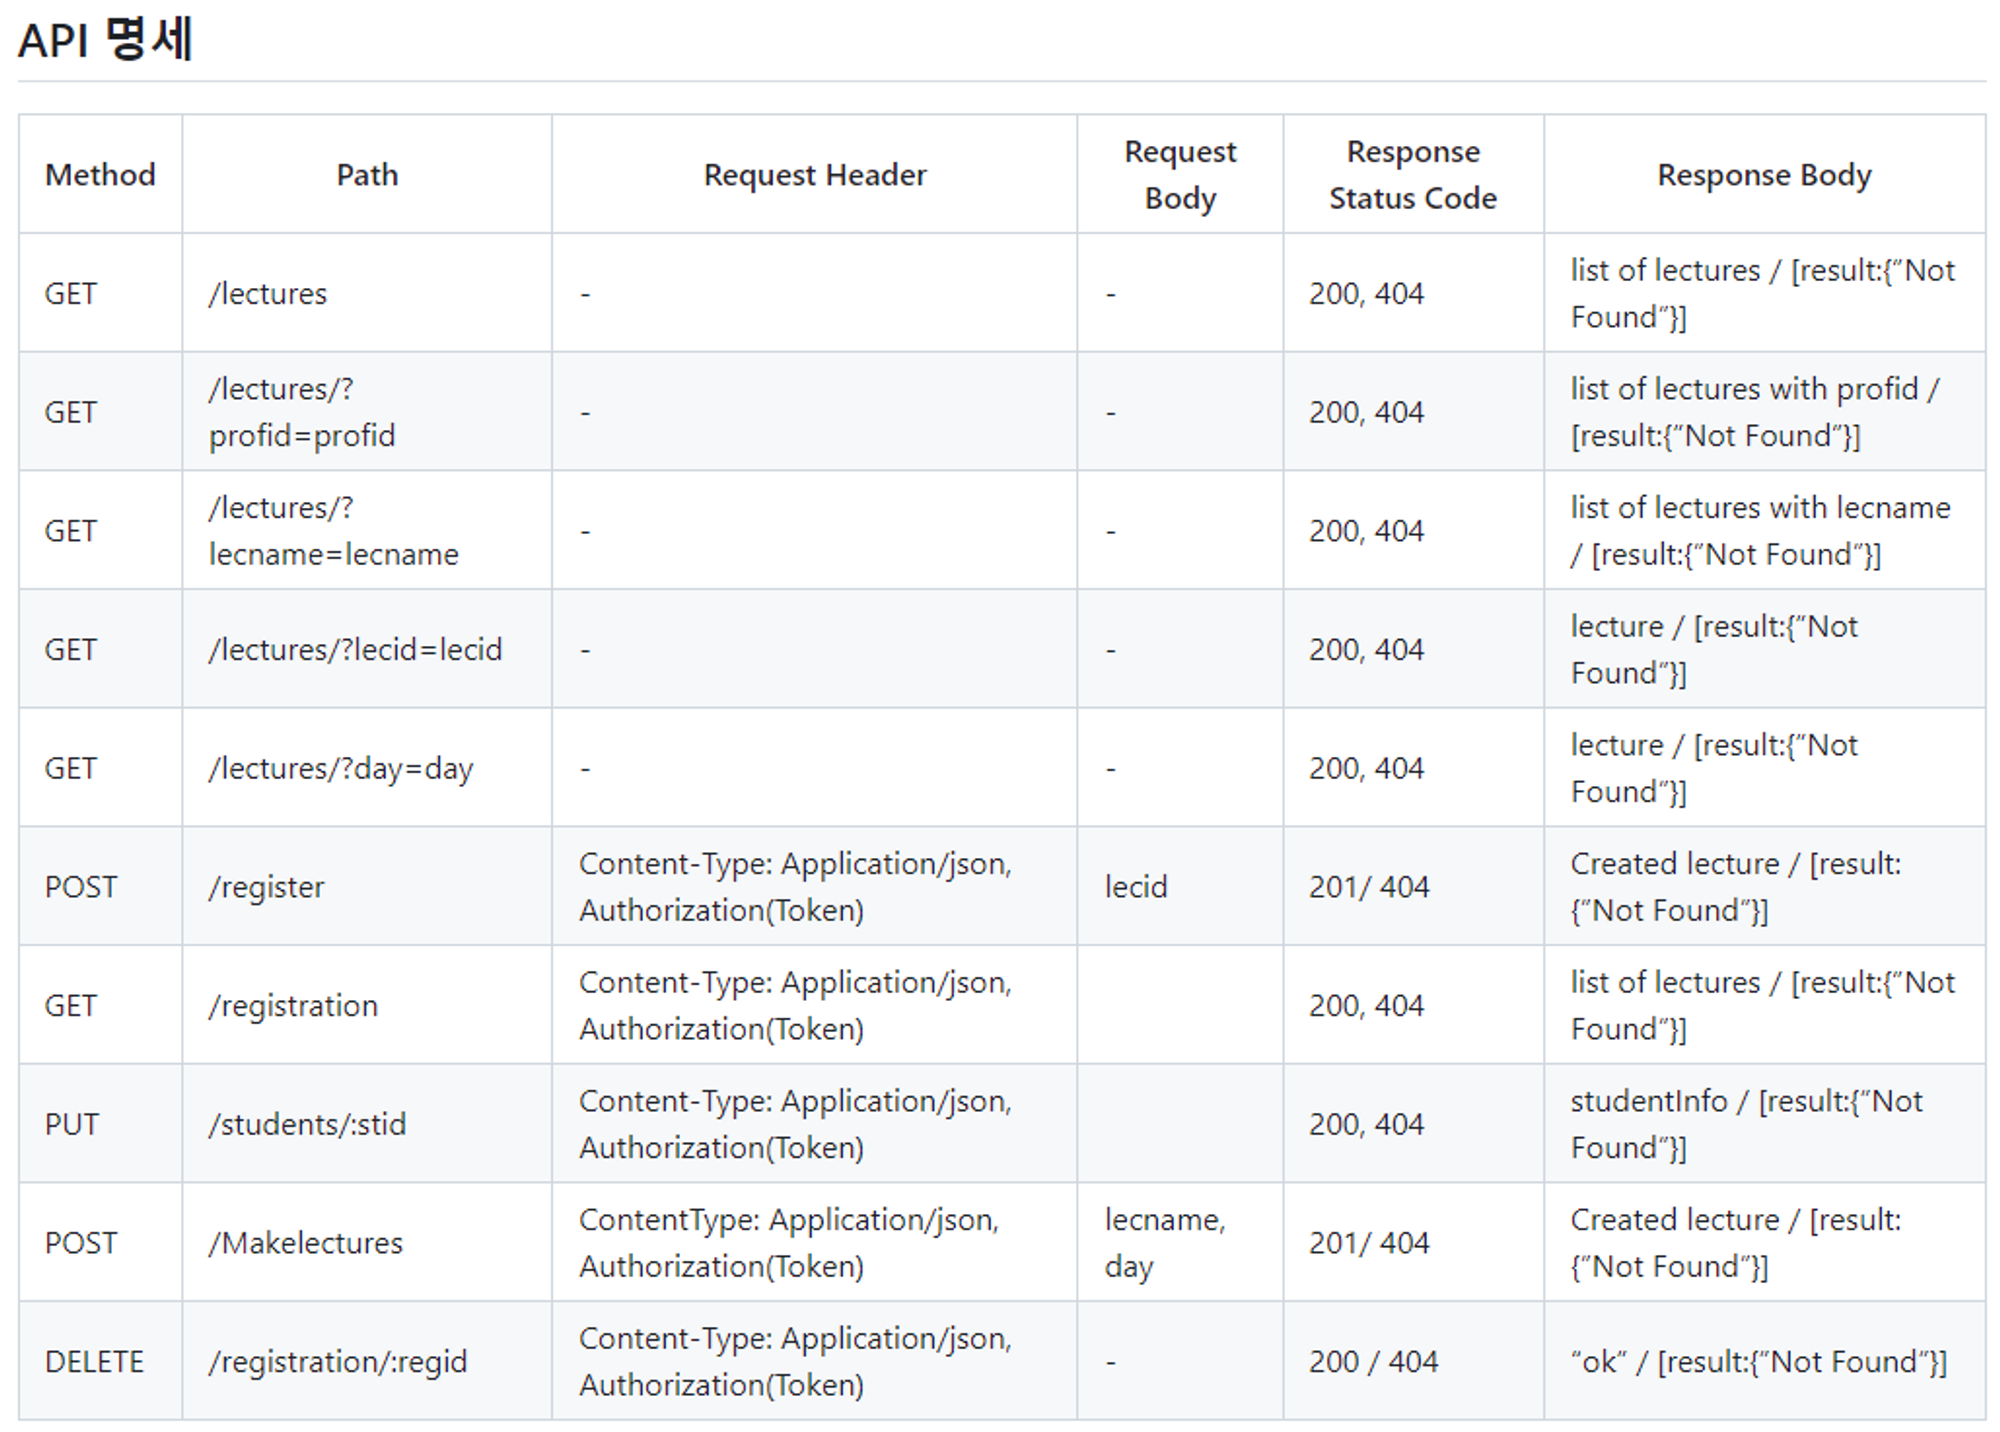
Task: Click the /registration/:regid path cell
Action: pyautogui.click(x=337, y=1362)
